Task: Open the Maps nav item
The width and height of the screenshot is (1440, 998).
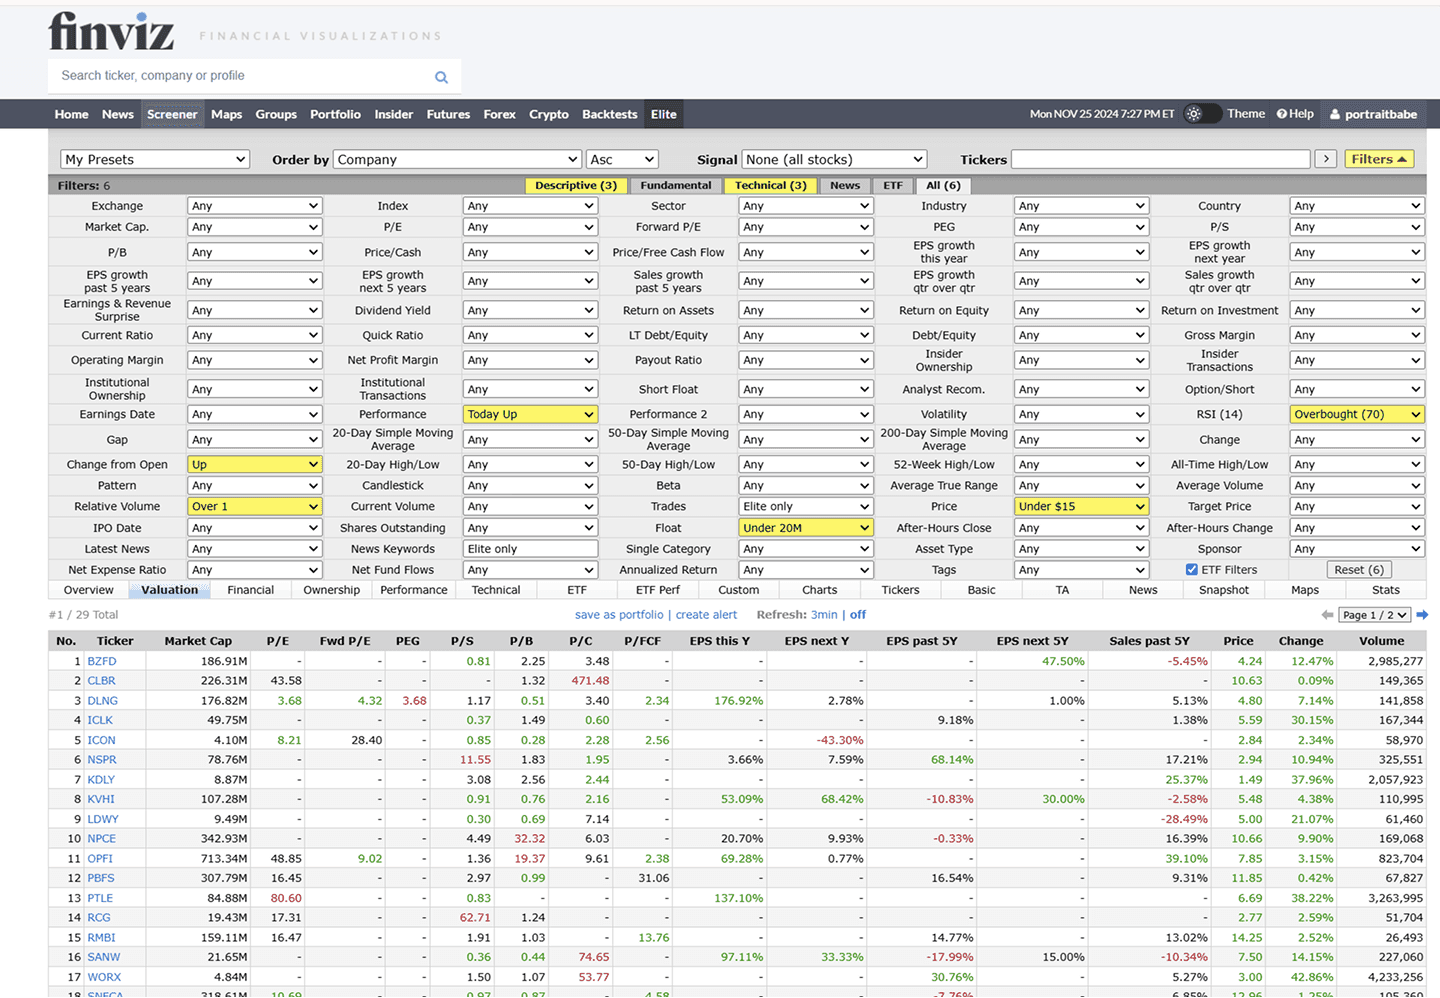Action: [226, 114]
